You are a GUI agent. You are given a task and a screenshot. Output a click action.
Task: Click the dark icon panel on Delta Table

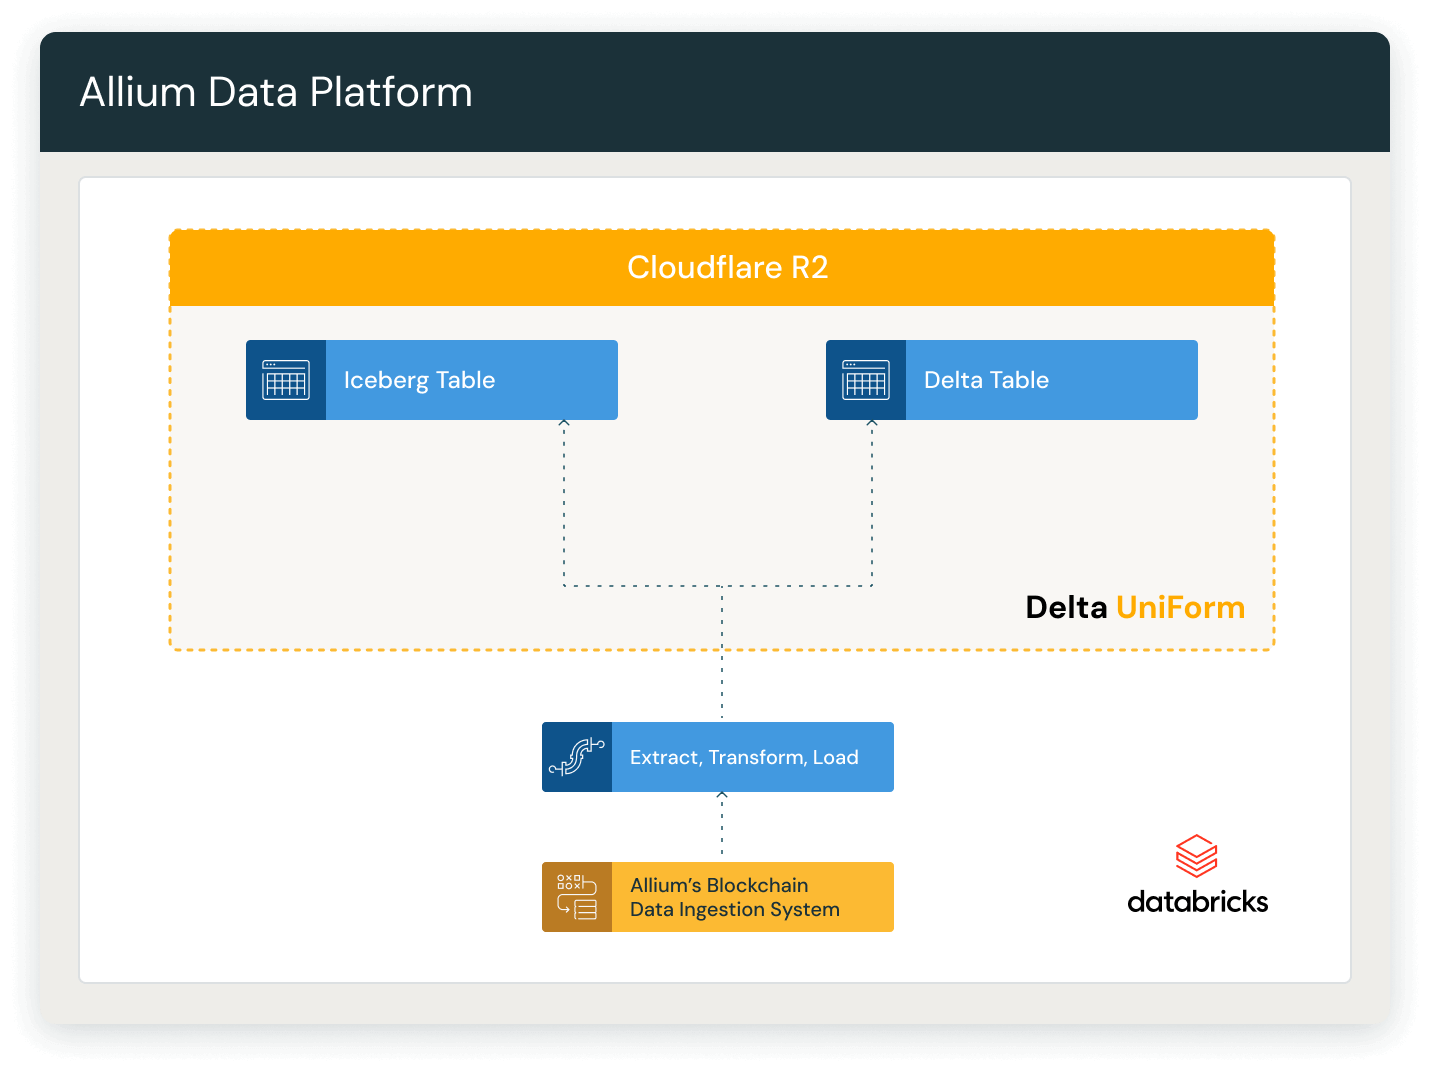tap(864, 380)
